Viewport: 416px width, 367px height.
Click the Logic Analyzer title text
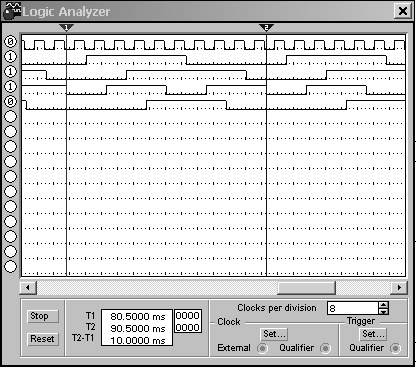click(66, 12)
